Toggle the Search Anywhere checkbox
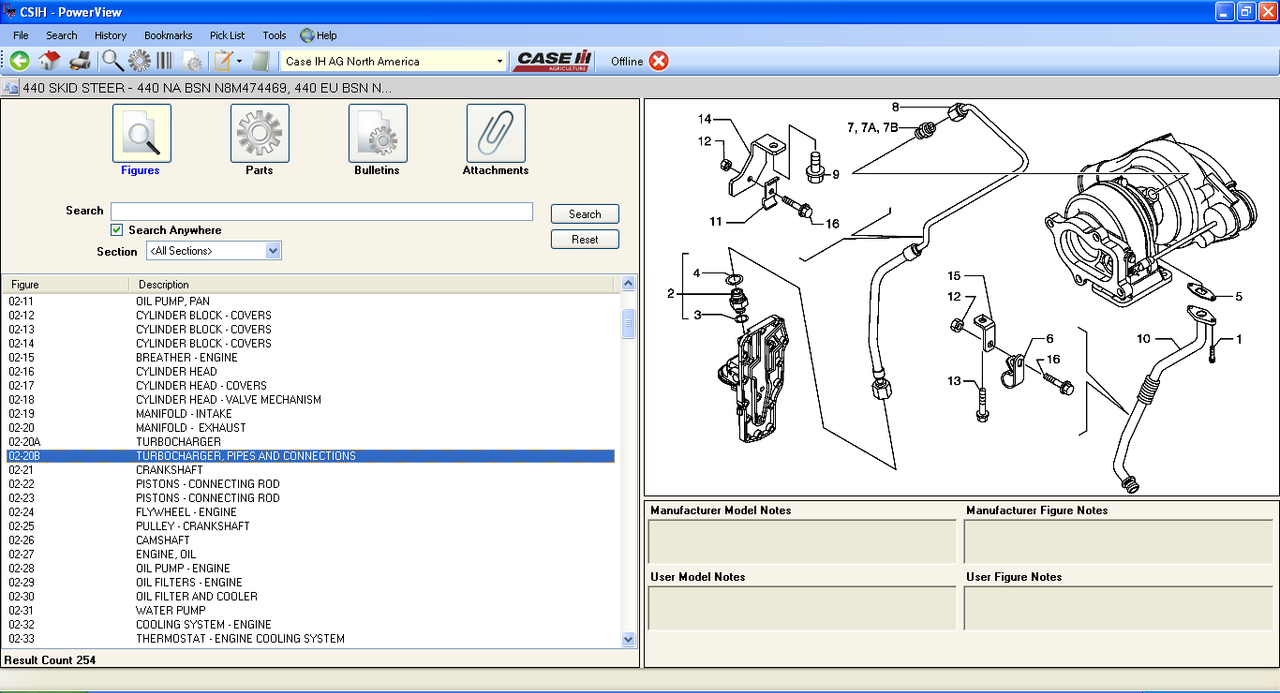Screen dimensions: 1280x693 click(117, 230)
